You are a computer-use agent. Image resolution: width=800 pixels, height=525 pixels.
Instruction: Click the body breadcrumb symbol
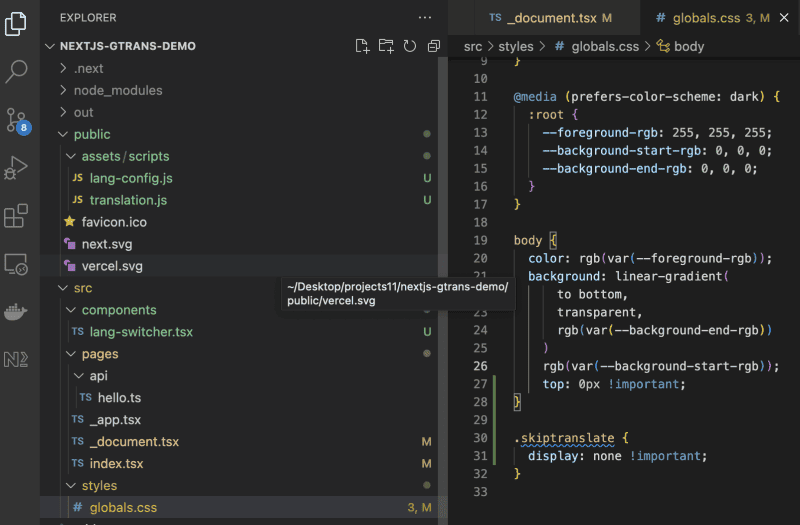coord(688,46)
